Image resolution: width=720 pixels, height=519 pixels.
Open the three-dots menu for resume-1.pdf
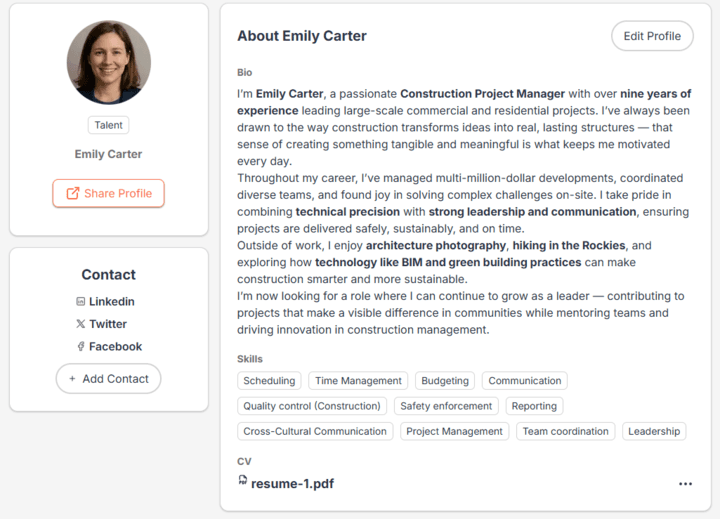pyautogui.click(x=685, y=484)
